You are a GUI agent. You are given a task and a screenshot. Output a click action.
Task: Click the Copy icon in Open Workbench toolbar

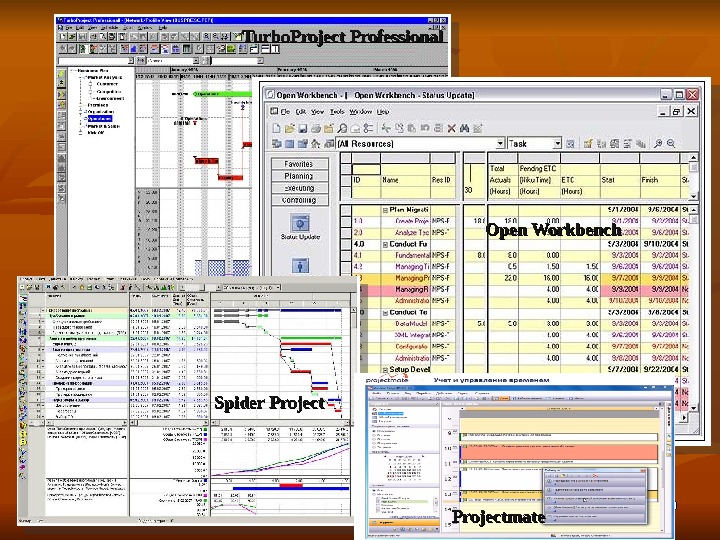[x=399, y=129]
